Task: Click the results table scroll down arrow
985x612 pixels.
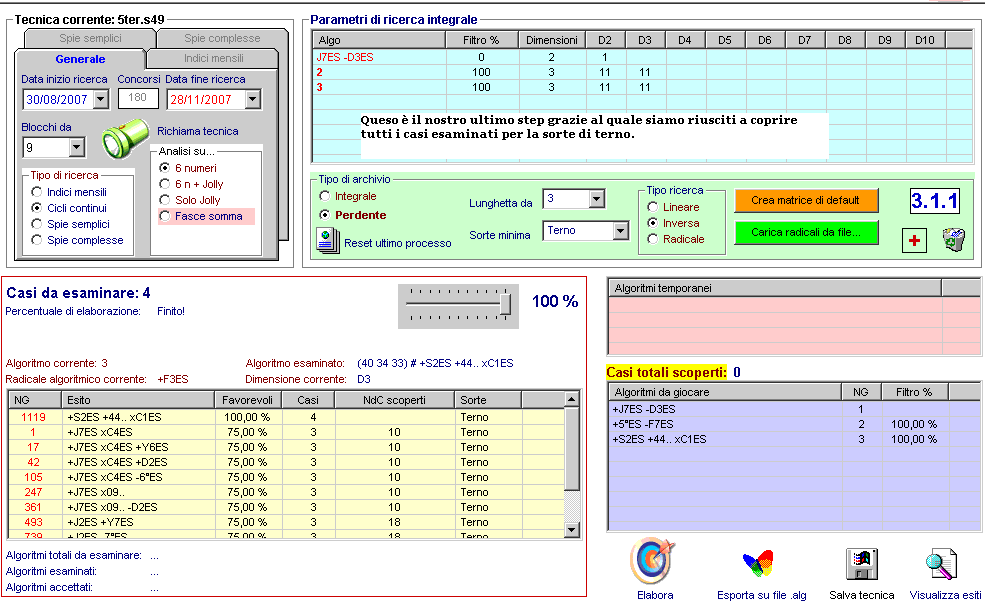Action: 571,530
